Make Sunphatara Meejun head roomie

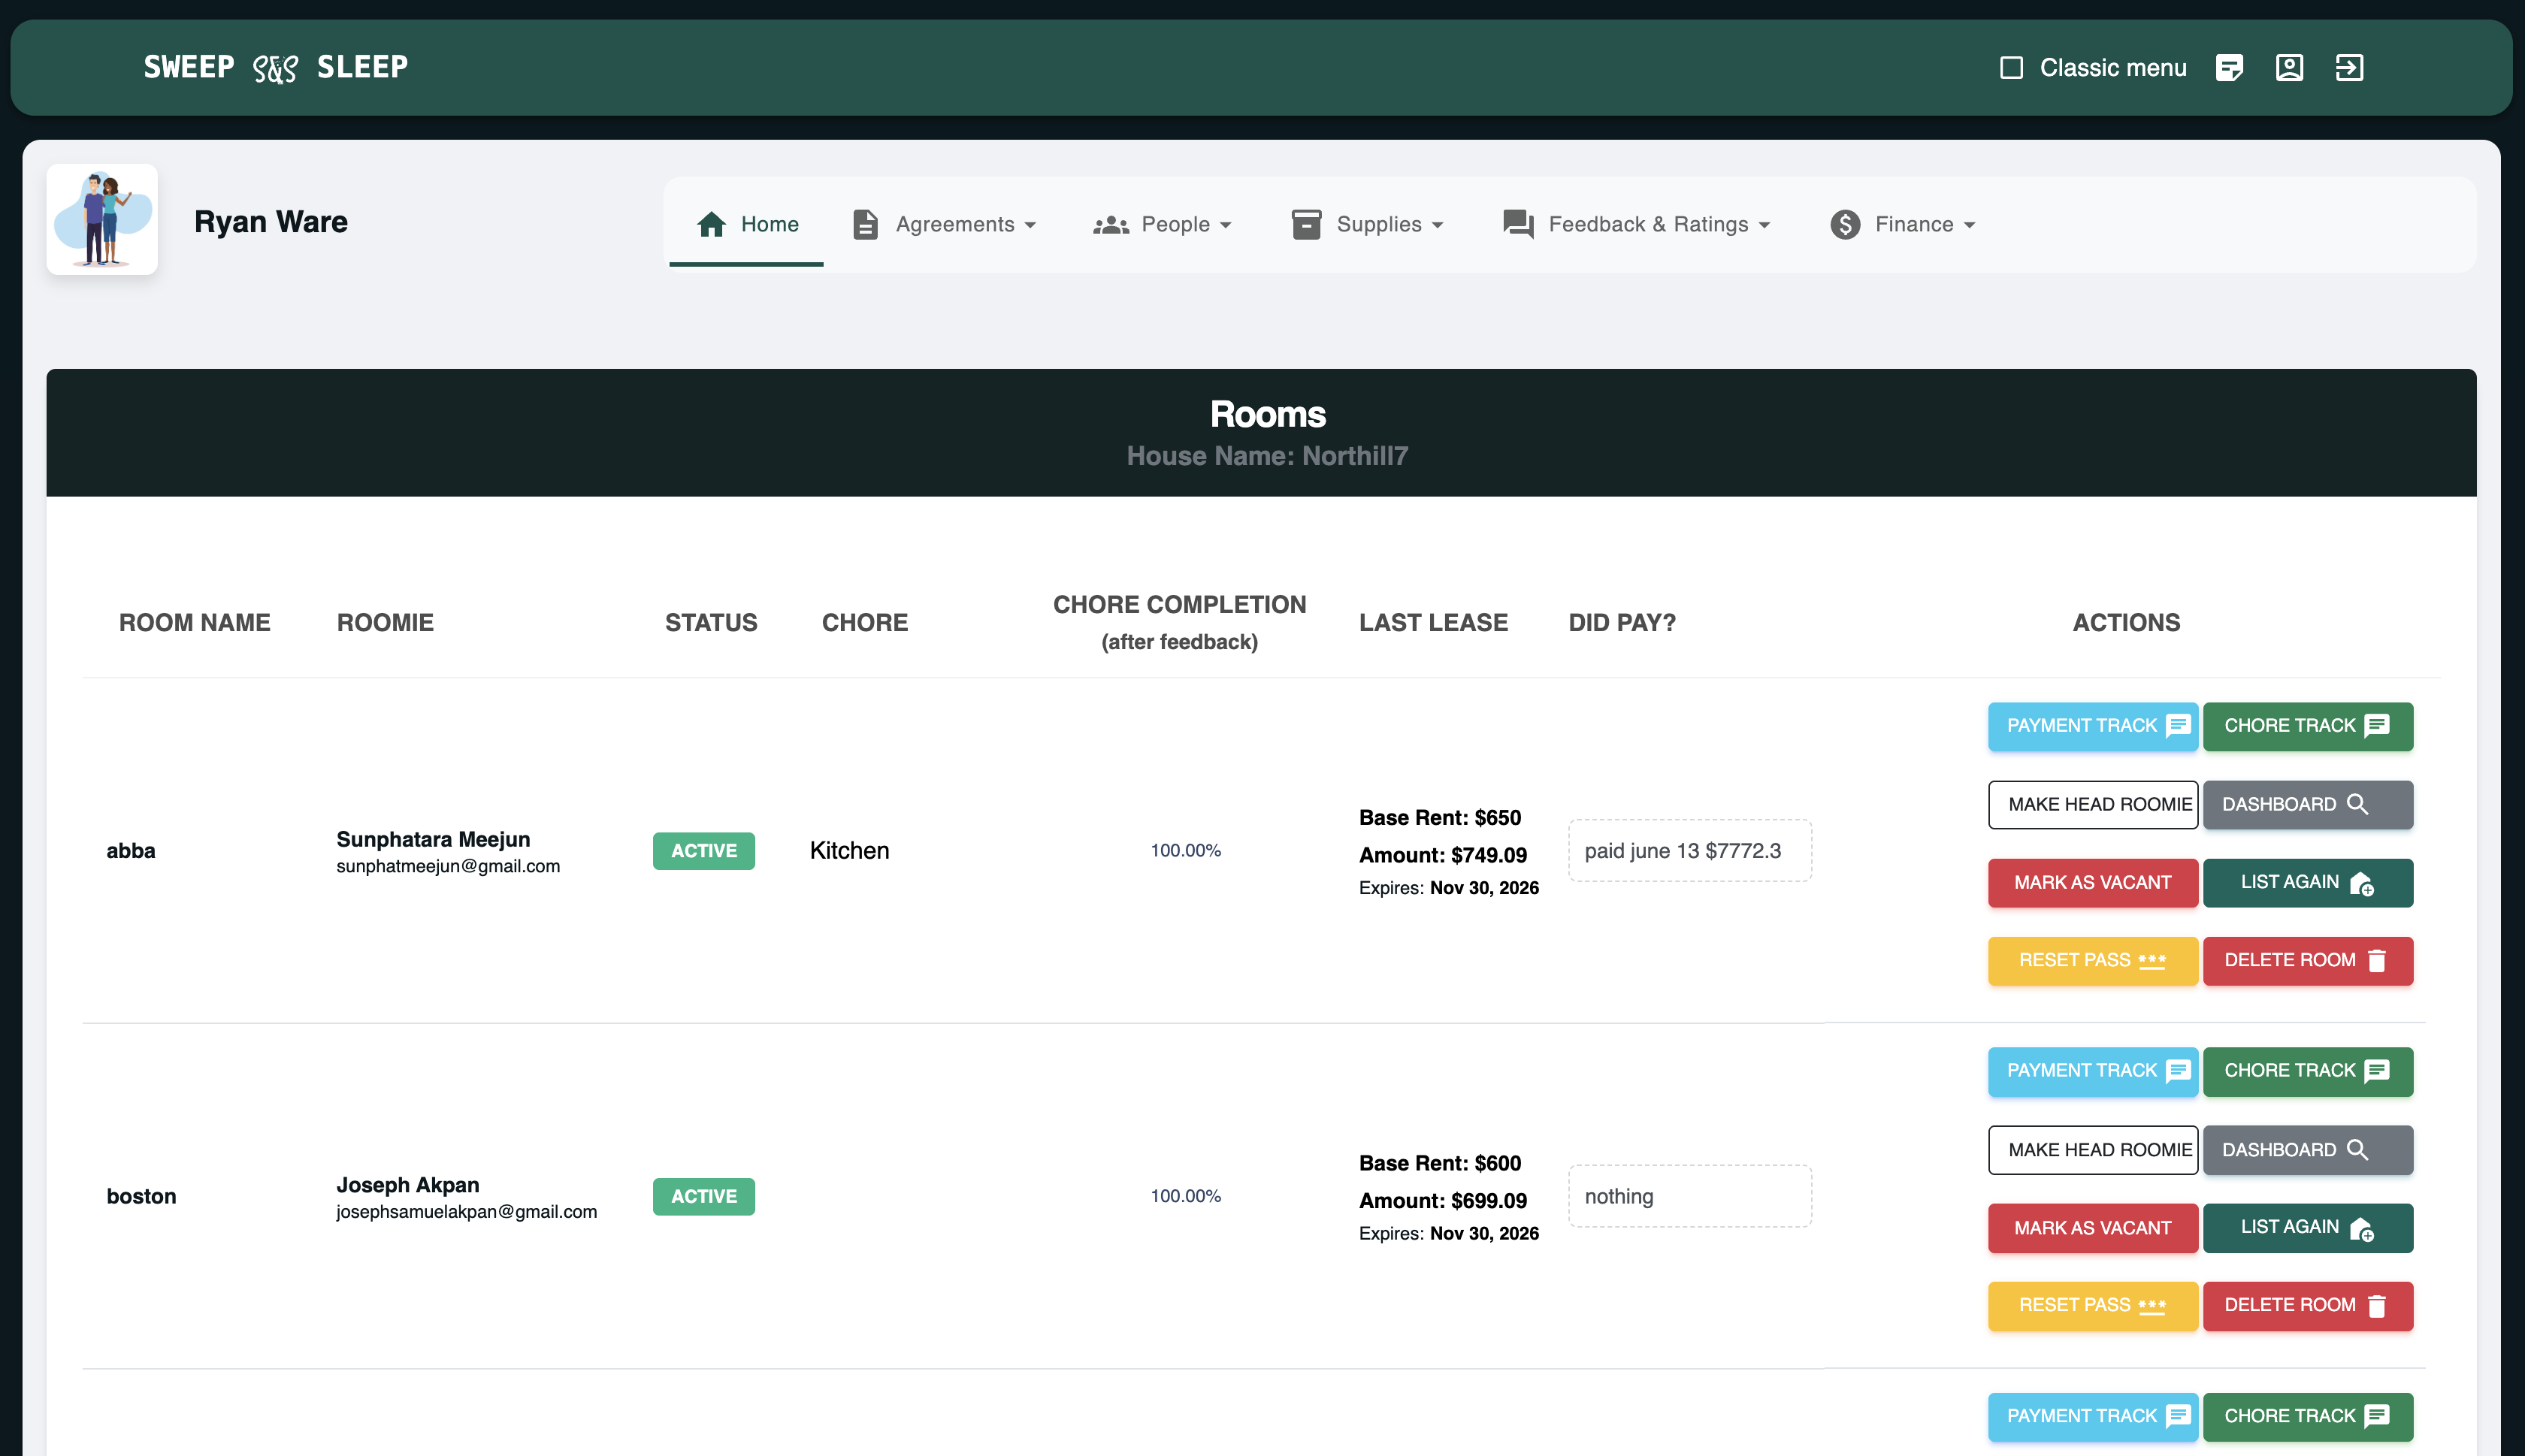point(2092,805)
